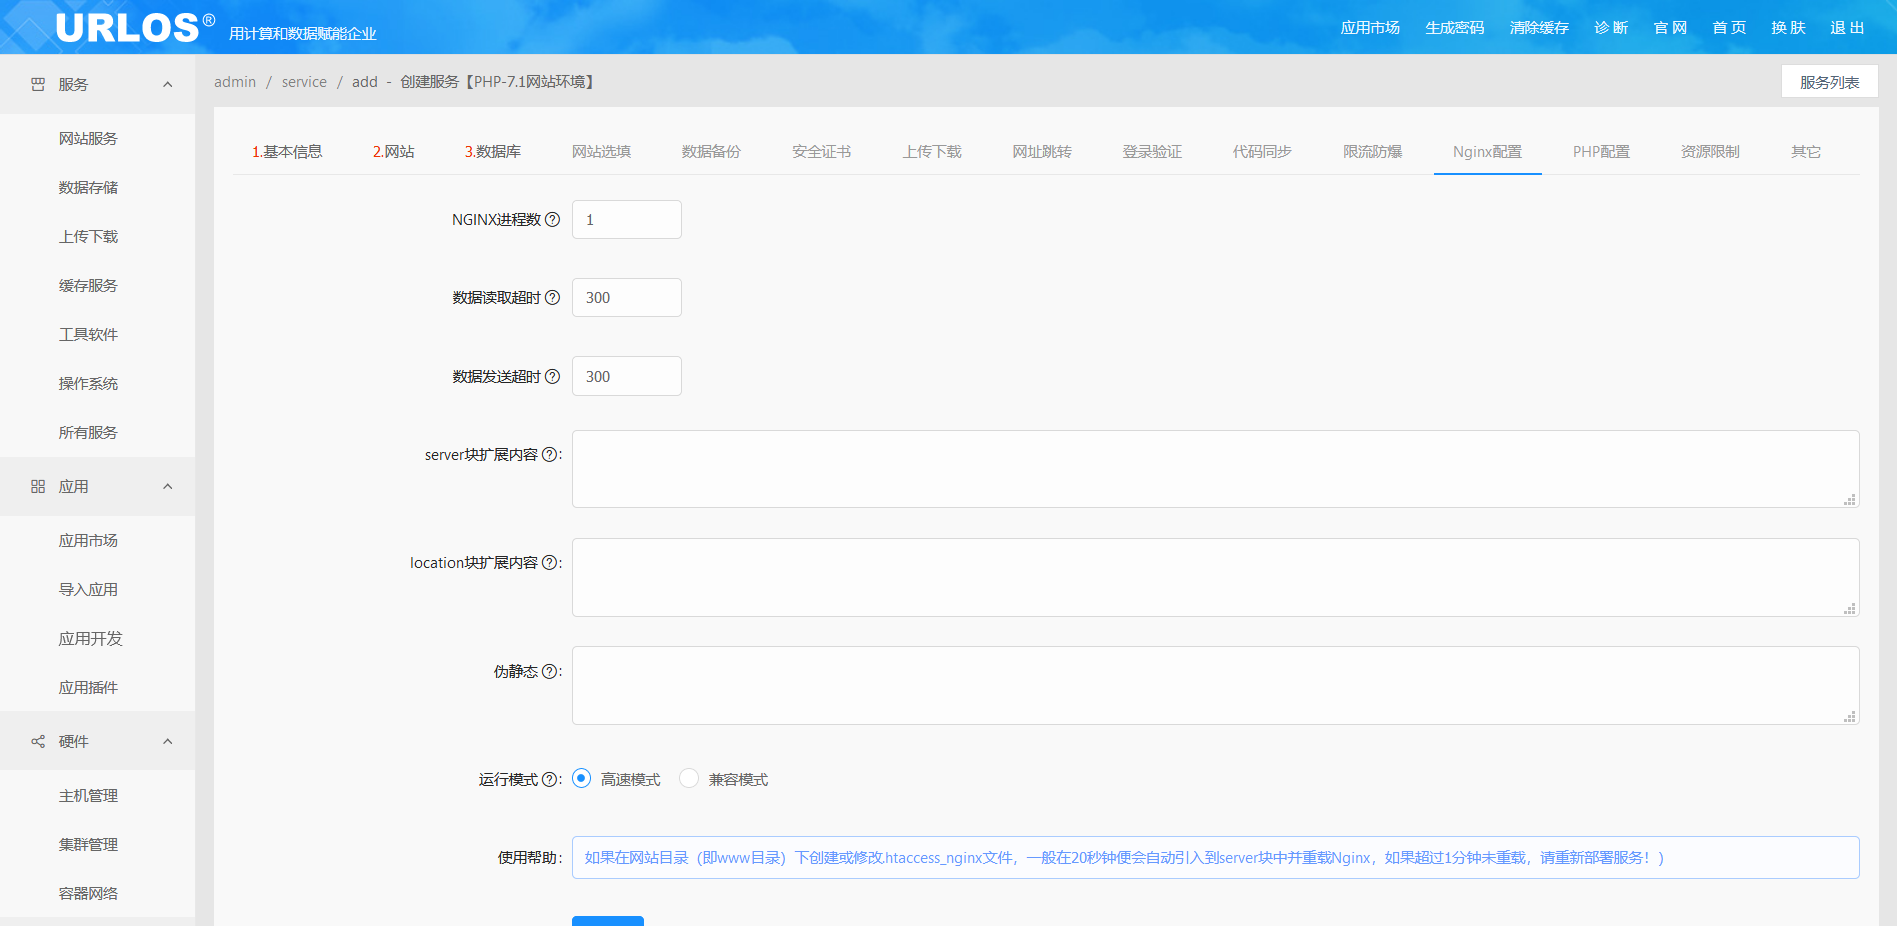Click into the 伪静态 text area
1897x926 pixels.
pyautogui.click(x=1214, y=685)
